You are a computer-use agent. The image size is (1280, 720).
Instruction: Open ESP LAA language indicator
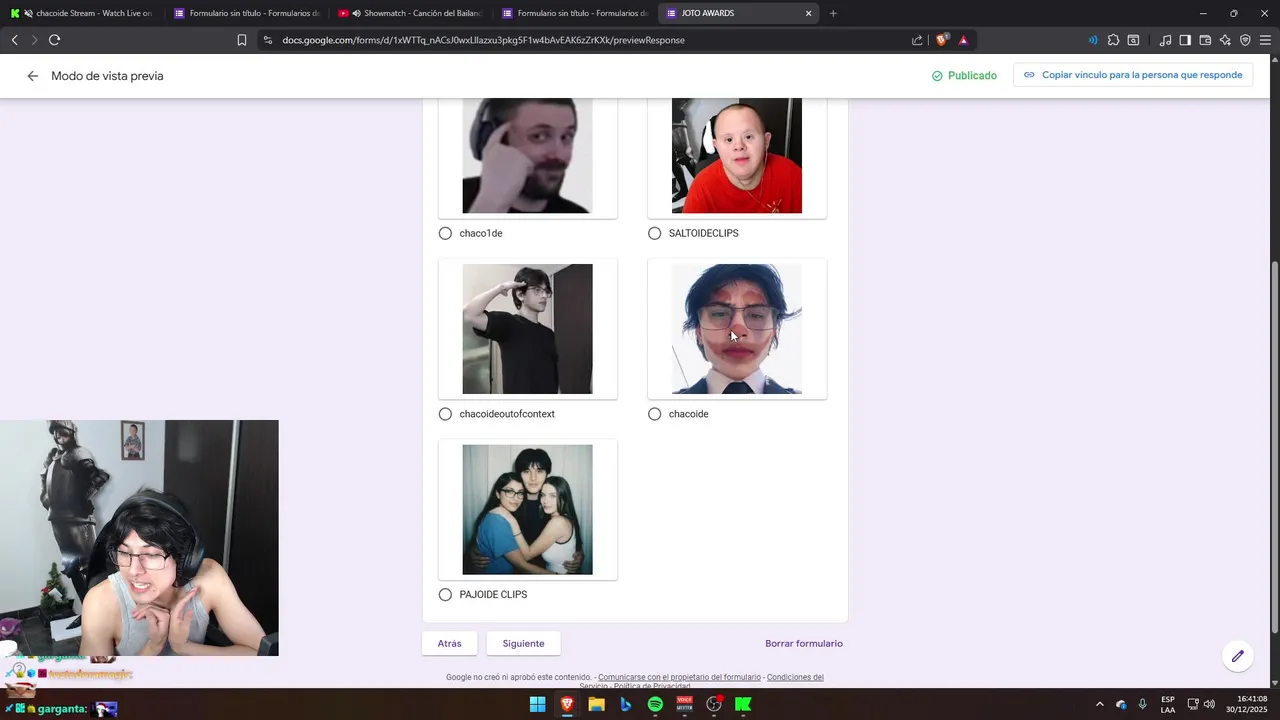tap(1168, 704)
